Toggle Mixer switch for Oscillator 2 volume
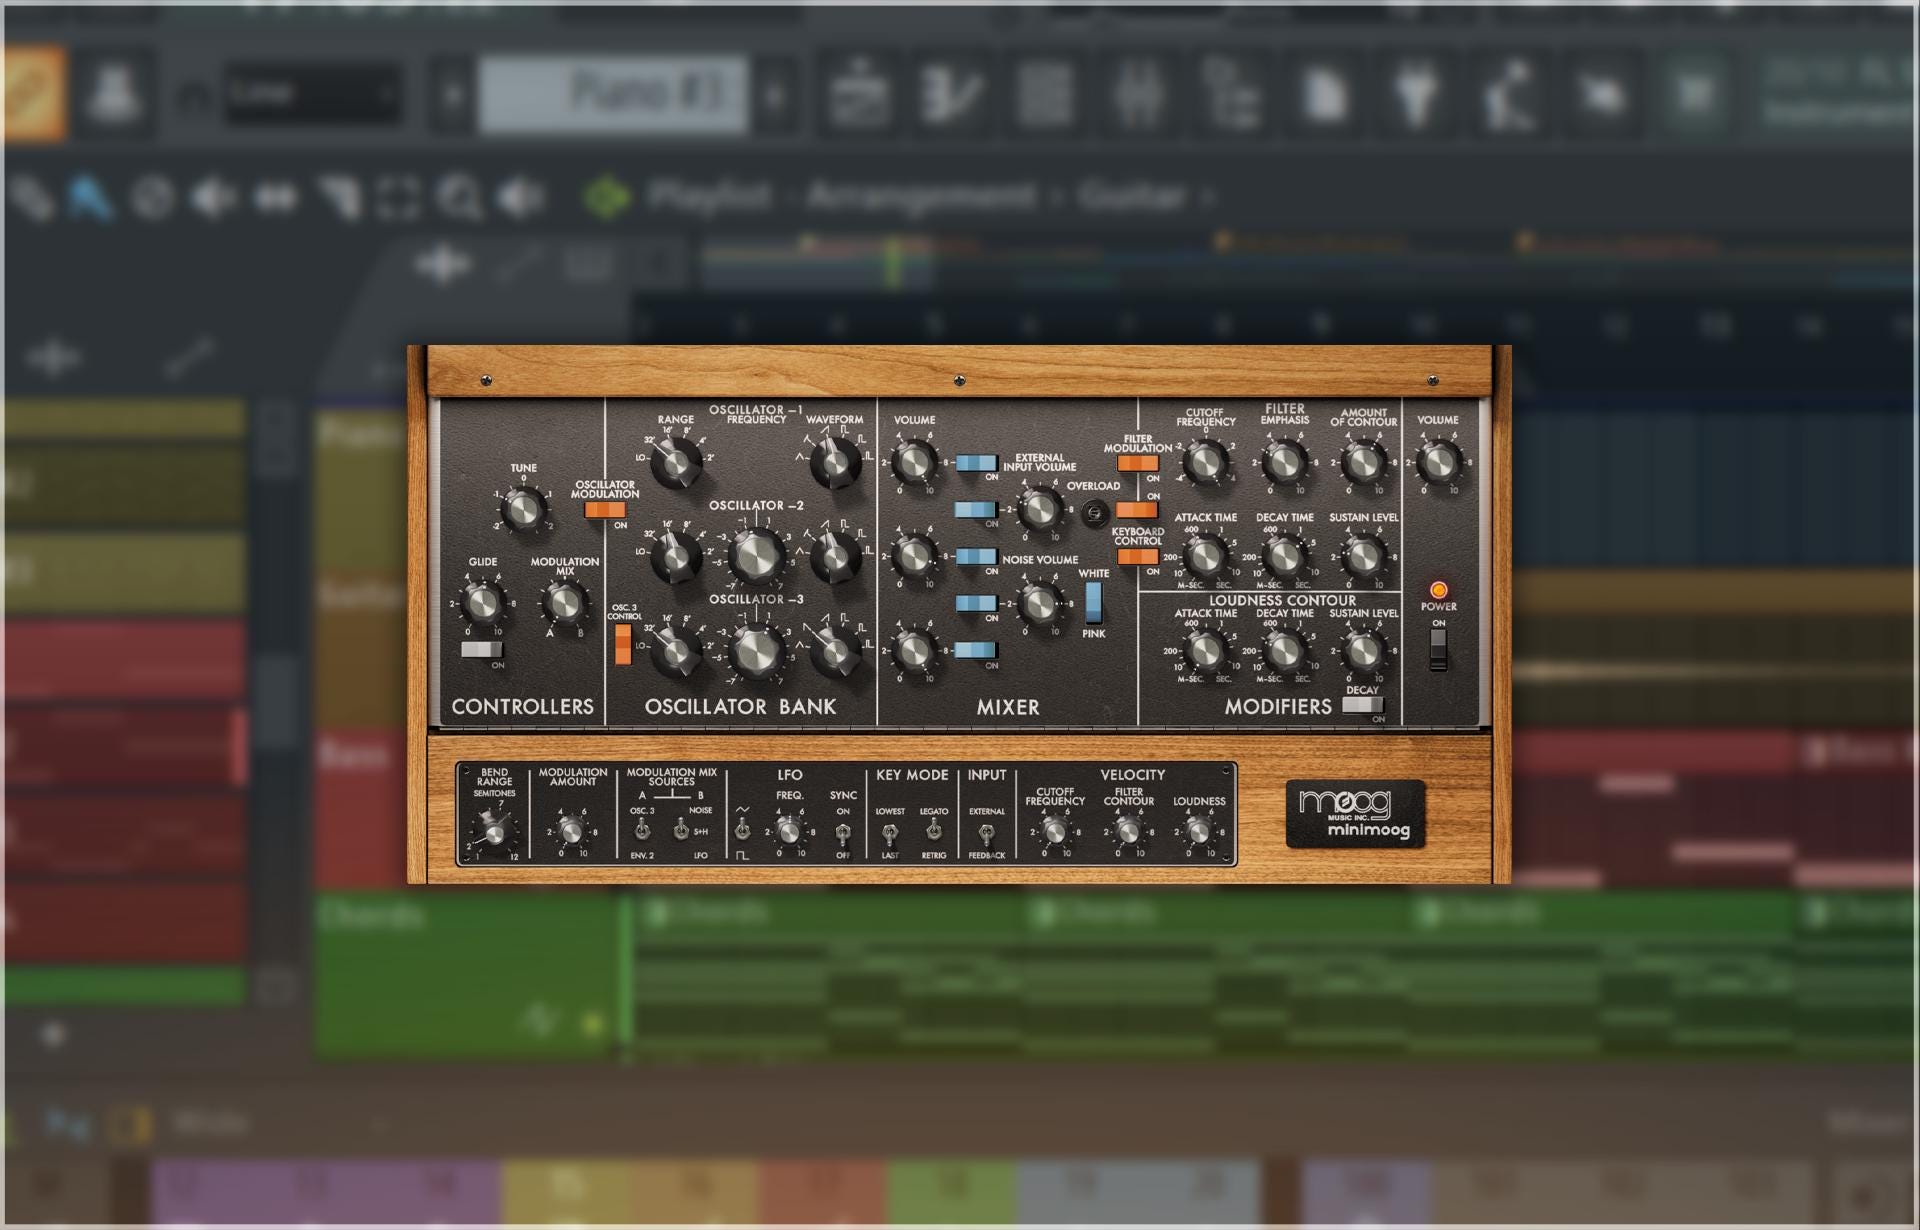Viewport: 1920px width, 1230px height. point(976,557)
